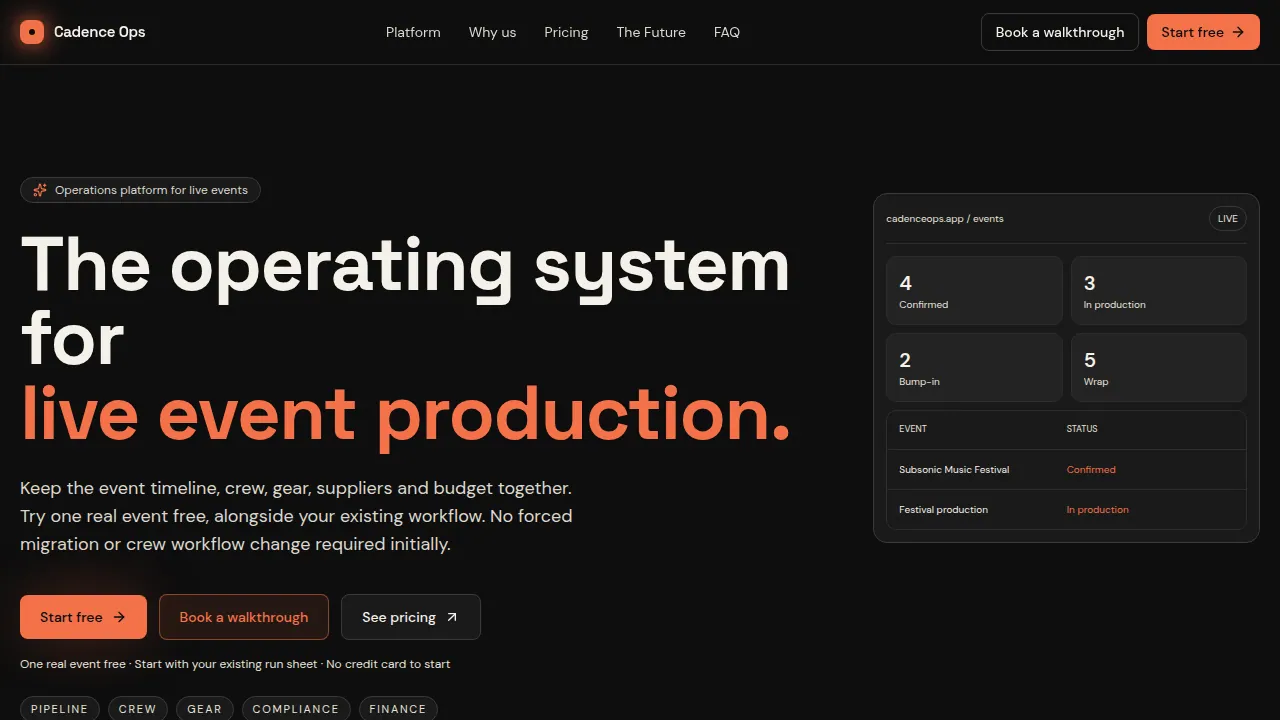Image resolution: width=1280 pixels, height=720 pixels.
Task: Select the PIPELINE tag chip
Action: pyautogui.click(x=60, y=709)
